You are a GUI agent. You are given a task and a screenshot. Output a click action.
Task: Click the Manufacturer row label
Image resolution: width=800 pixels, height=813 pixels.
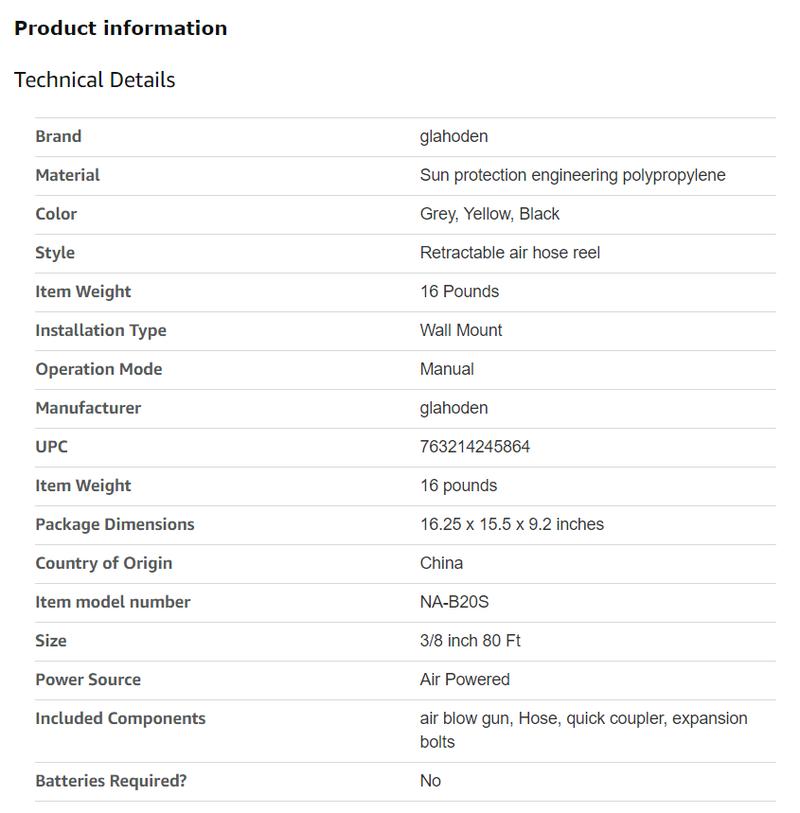click(x=88, y=408)
